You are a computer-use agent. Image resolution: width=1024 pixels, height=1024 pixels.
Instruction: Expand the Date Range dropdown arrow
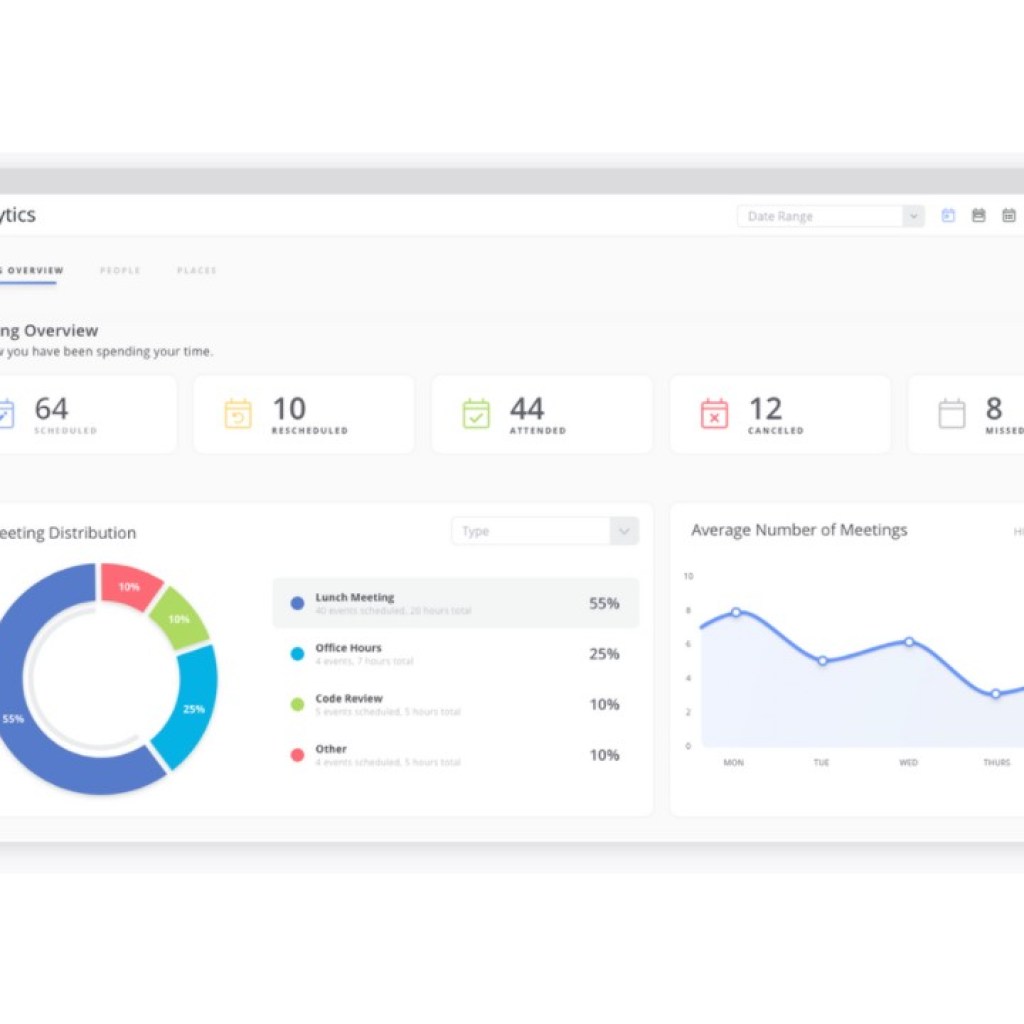coord(913,216)
